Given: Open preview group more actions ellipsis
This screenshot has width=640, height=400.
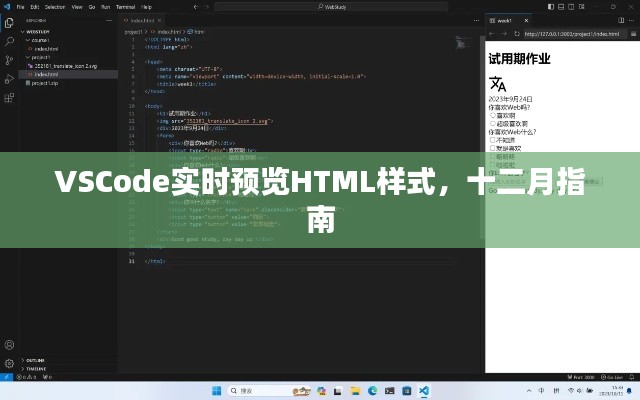Looking at the screenshot, I should click(633, 20).
